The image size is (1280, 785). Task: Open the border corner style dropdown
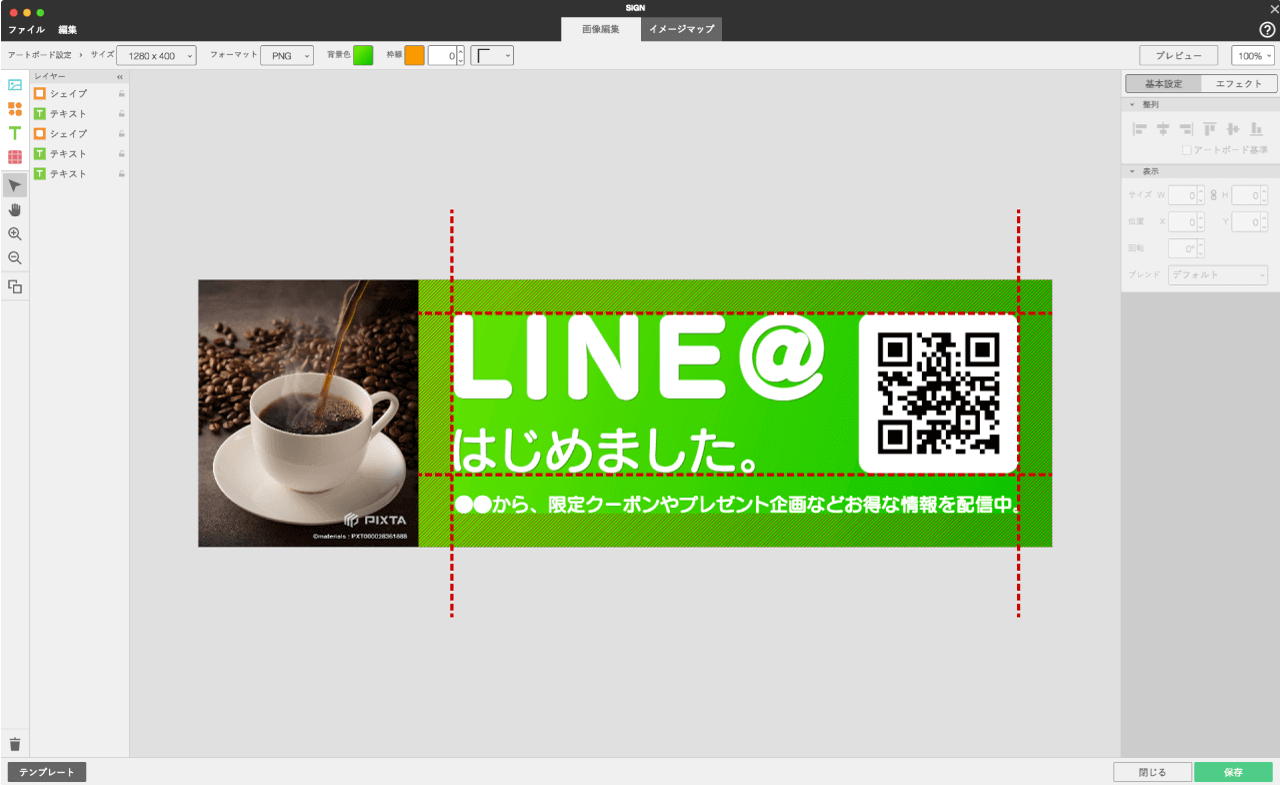click(x=492, y=56)
